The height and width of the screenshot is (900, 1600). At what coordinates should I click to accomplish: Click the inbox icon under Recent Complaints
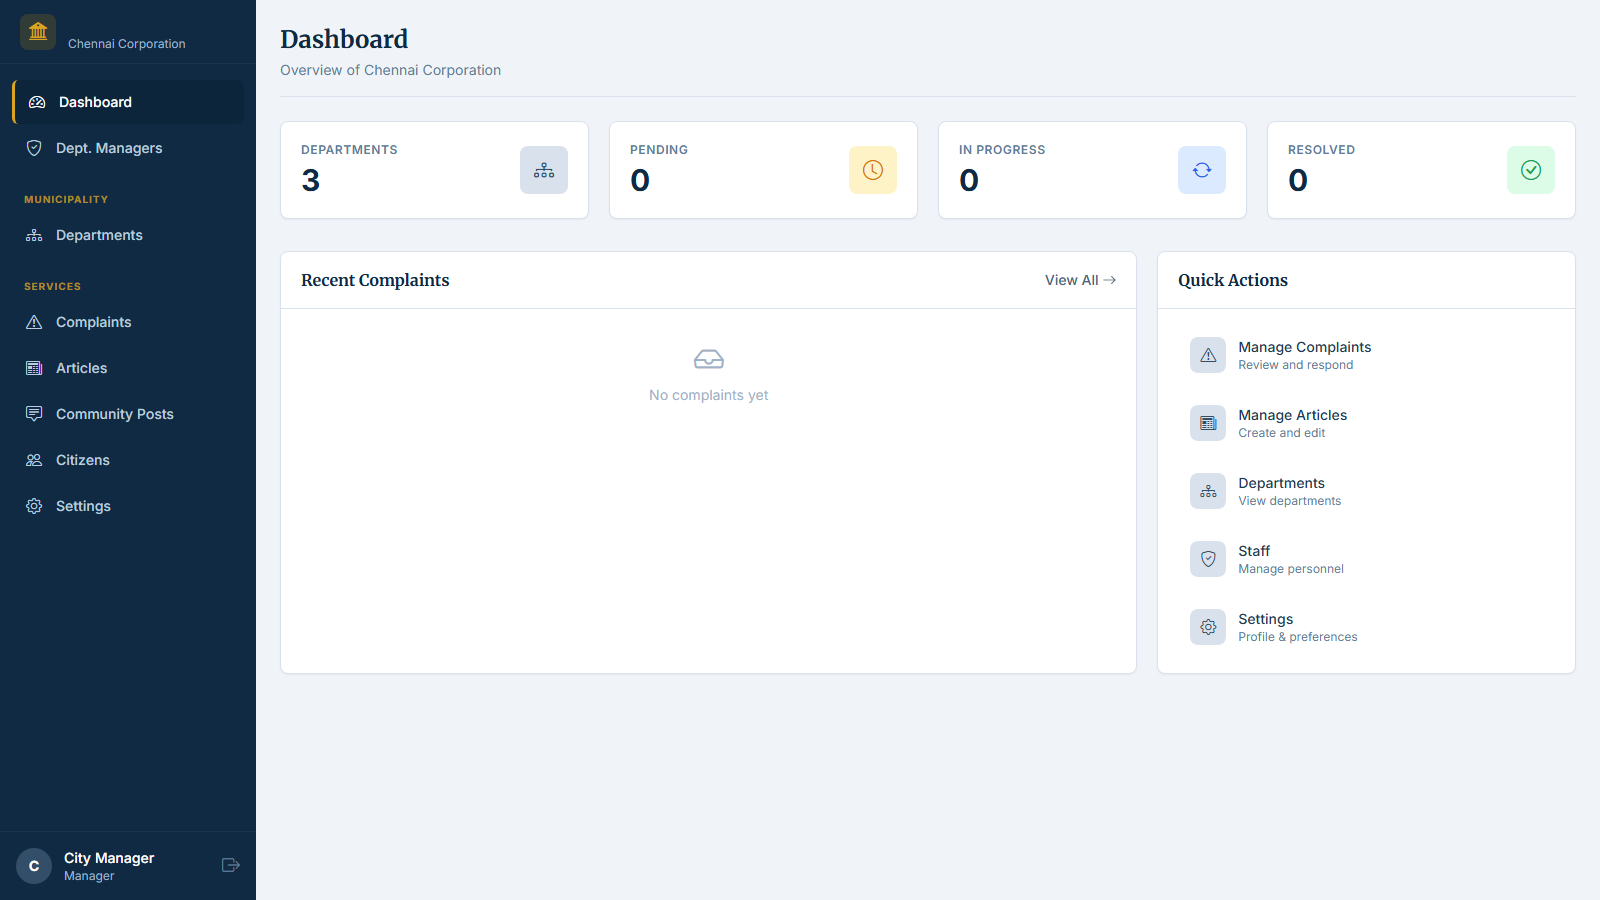pyautogui.click(x=708, y=358)
